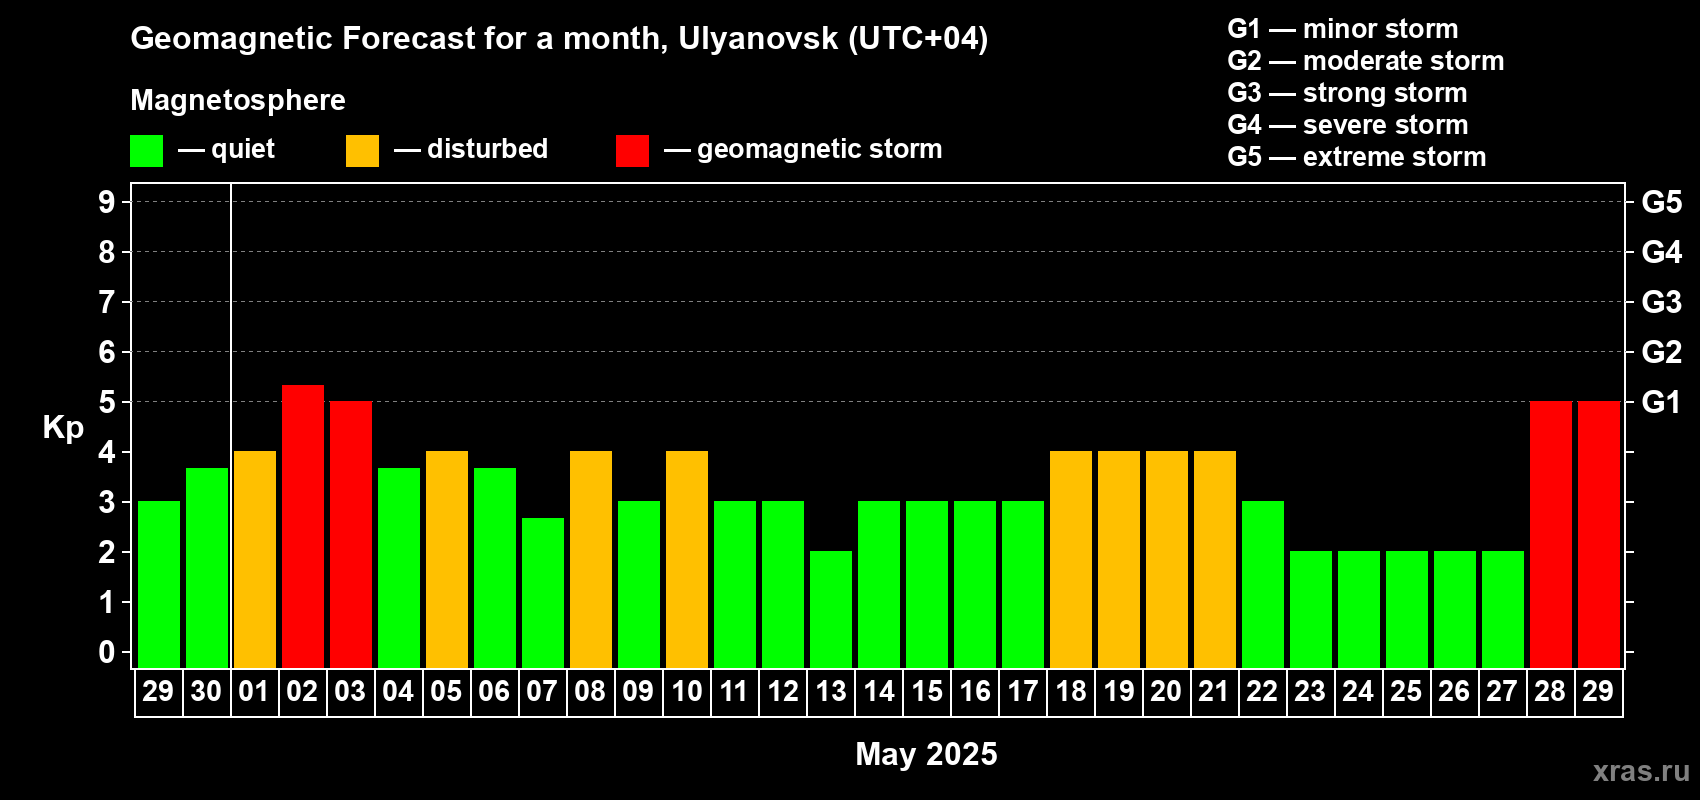1700x800 pixels.
Task: Click the red bar for May 02
Action: (x=303, y=526)
